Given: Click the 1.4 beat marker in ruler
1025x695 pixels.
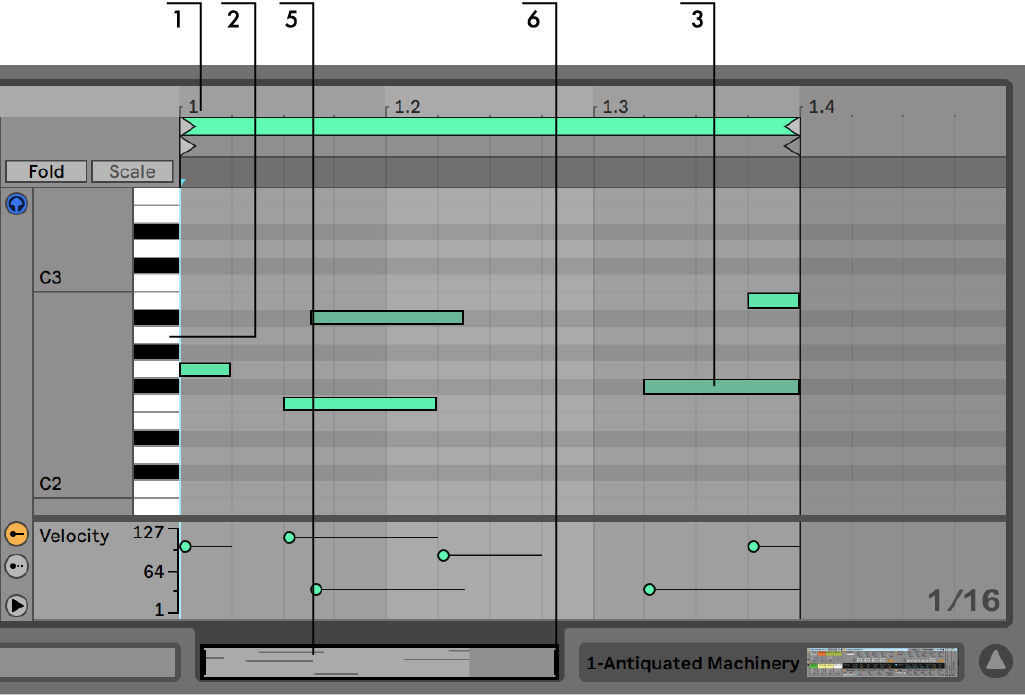Looking at the screenshot, I should [821, 107].
